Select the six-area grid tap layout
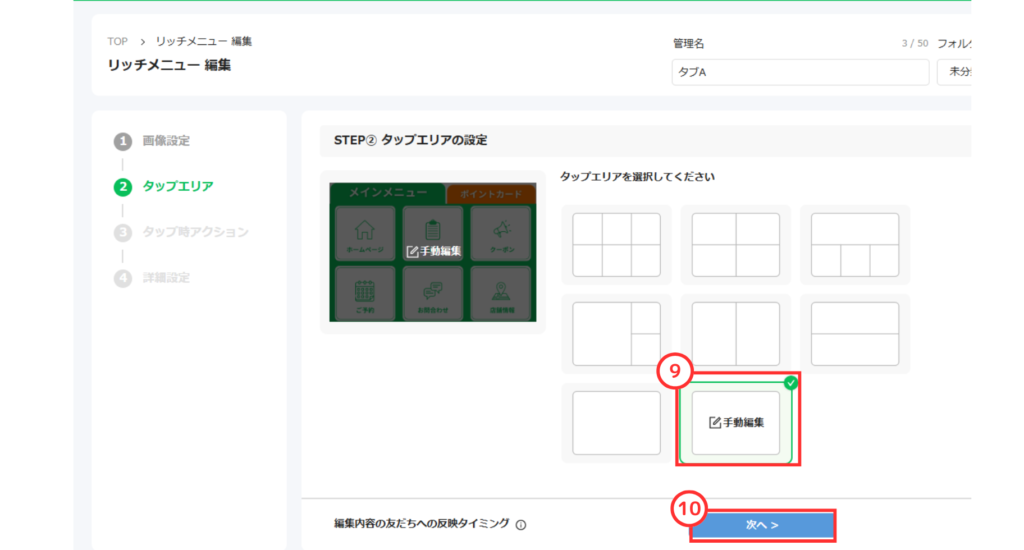 (x=616, y=244)
